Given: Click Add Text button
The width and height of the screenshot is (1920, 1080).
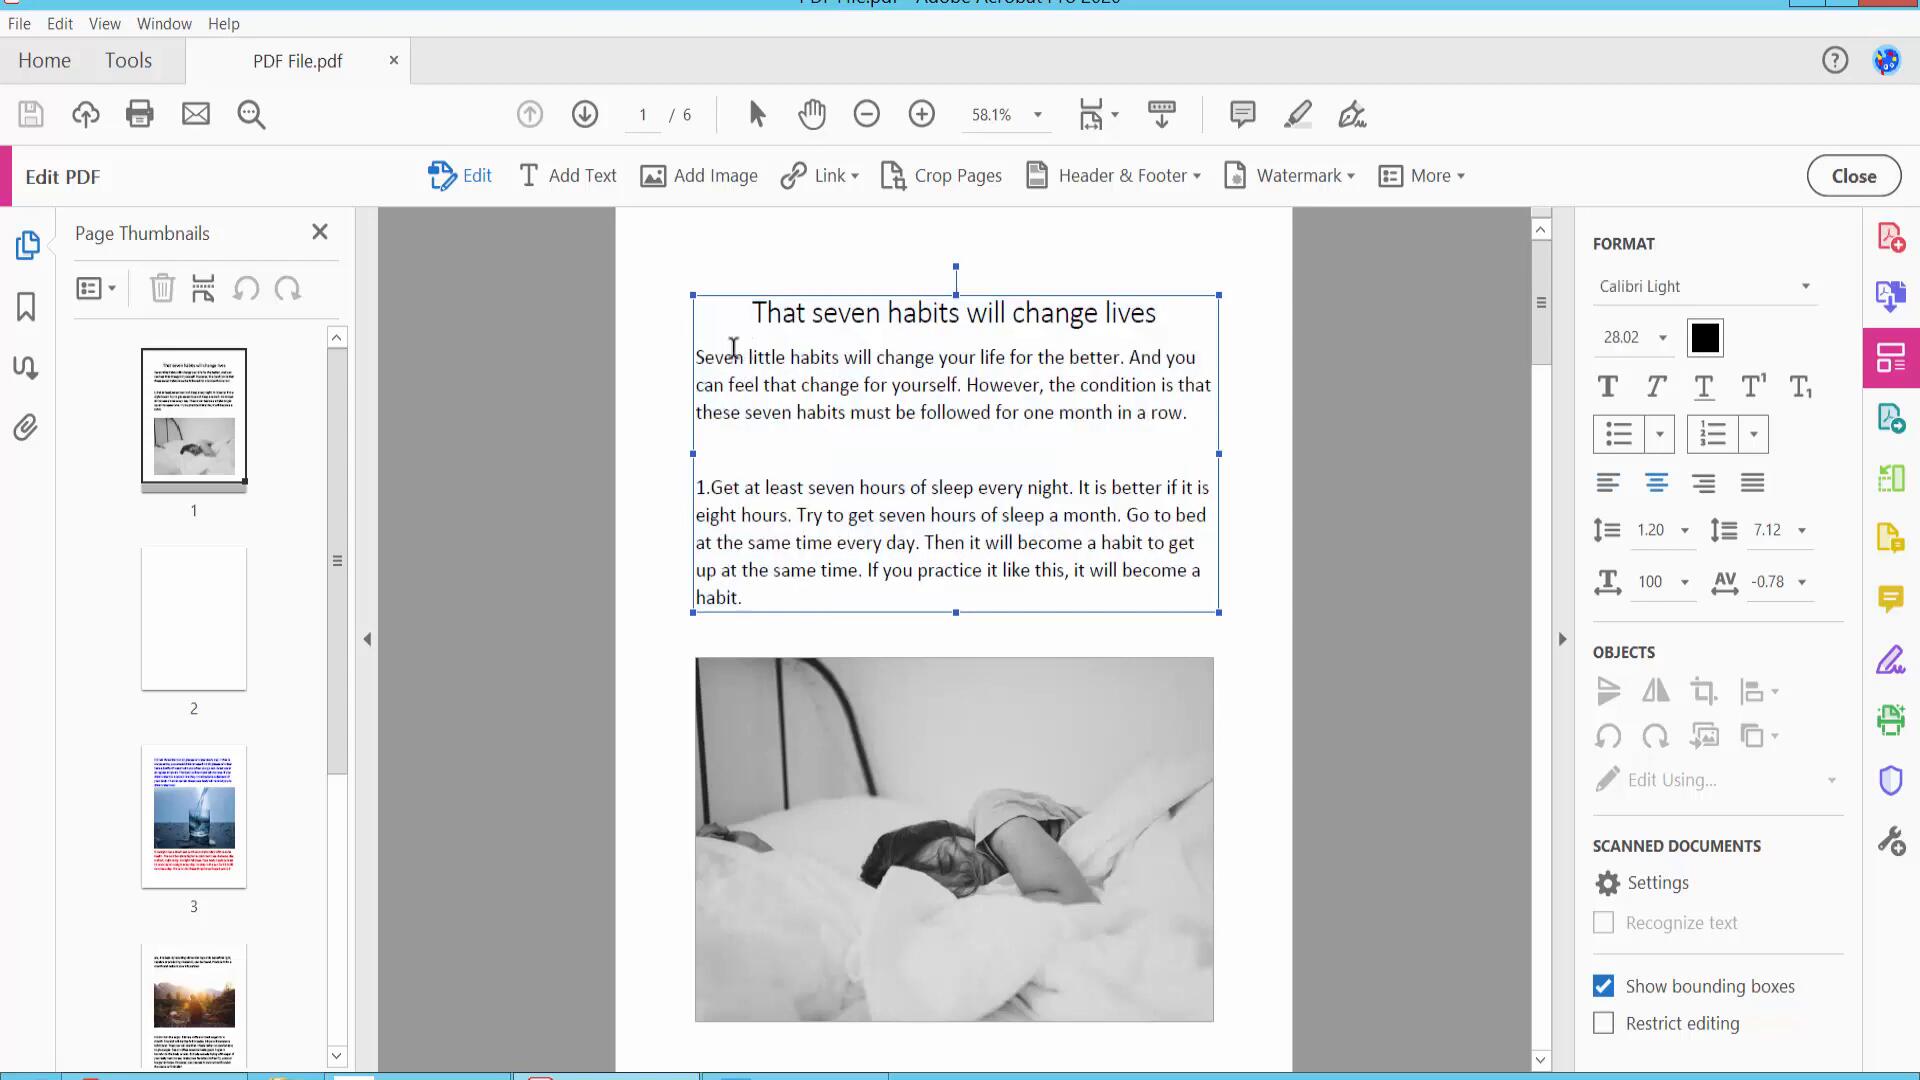Looking at the screenshot, I should (x=568, y=176).
